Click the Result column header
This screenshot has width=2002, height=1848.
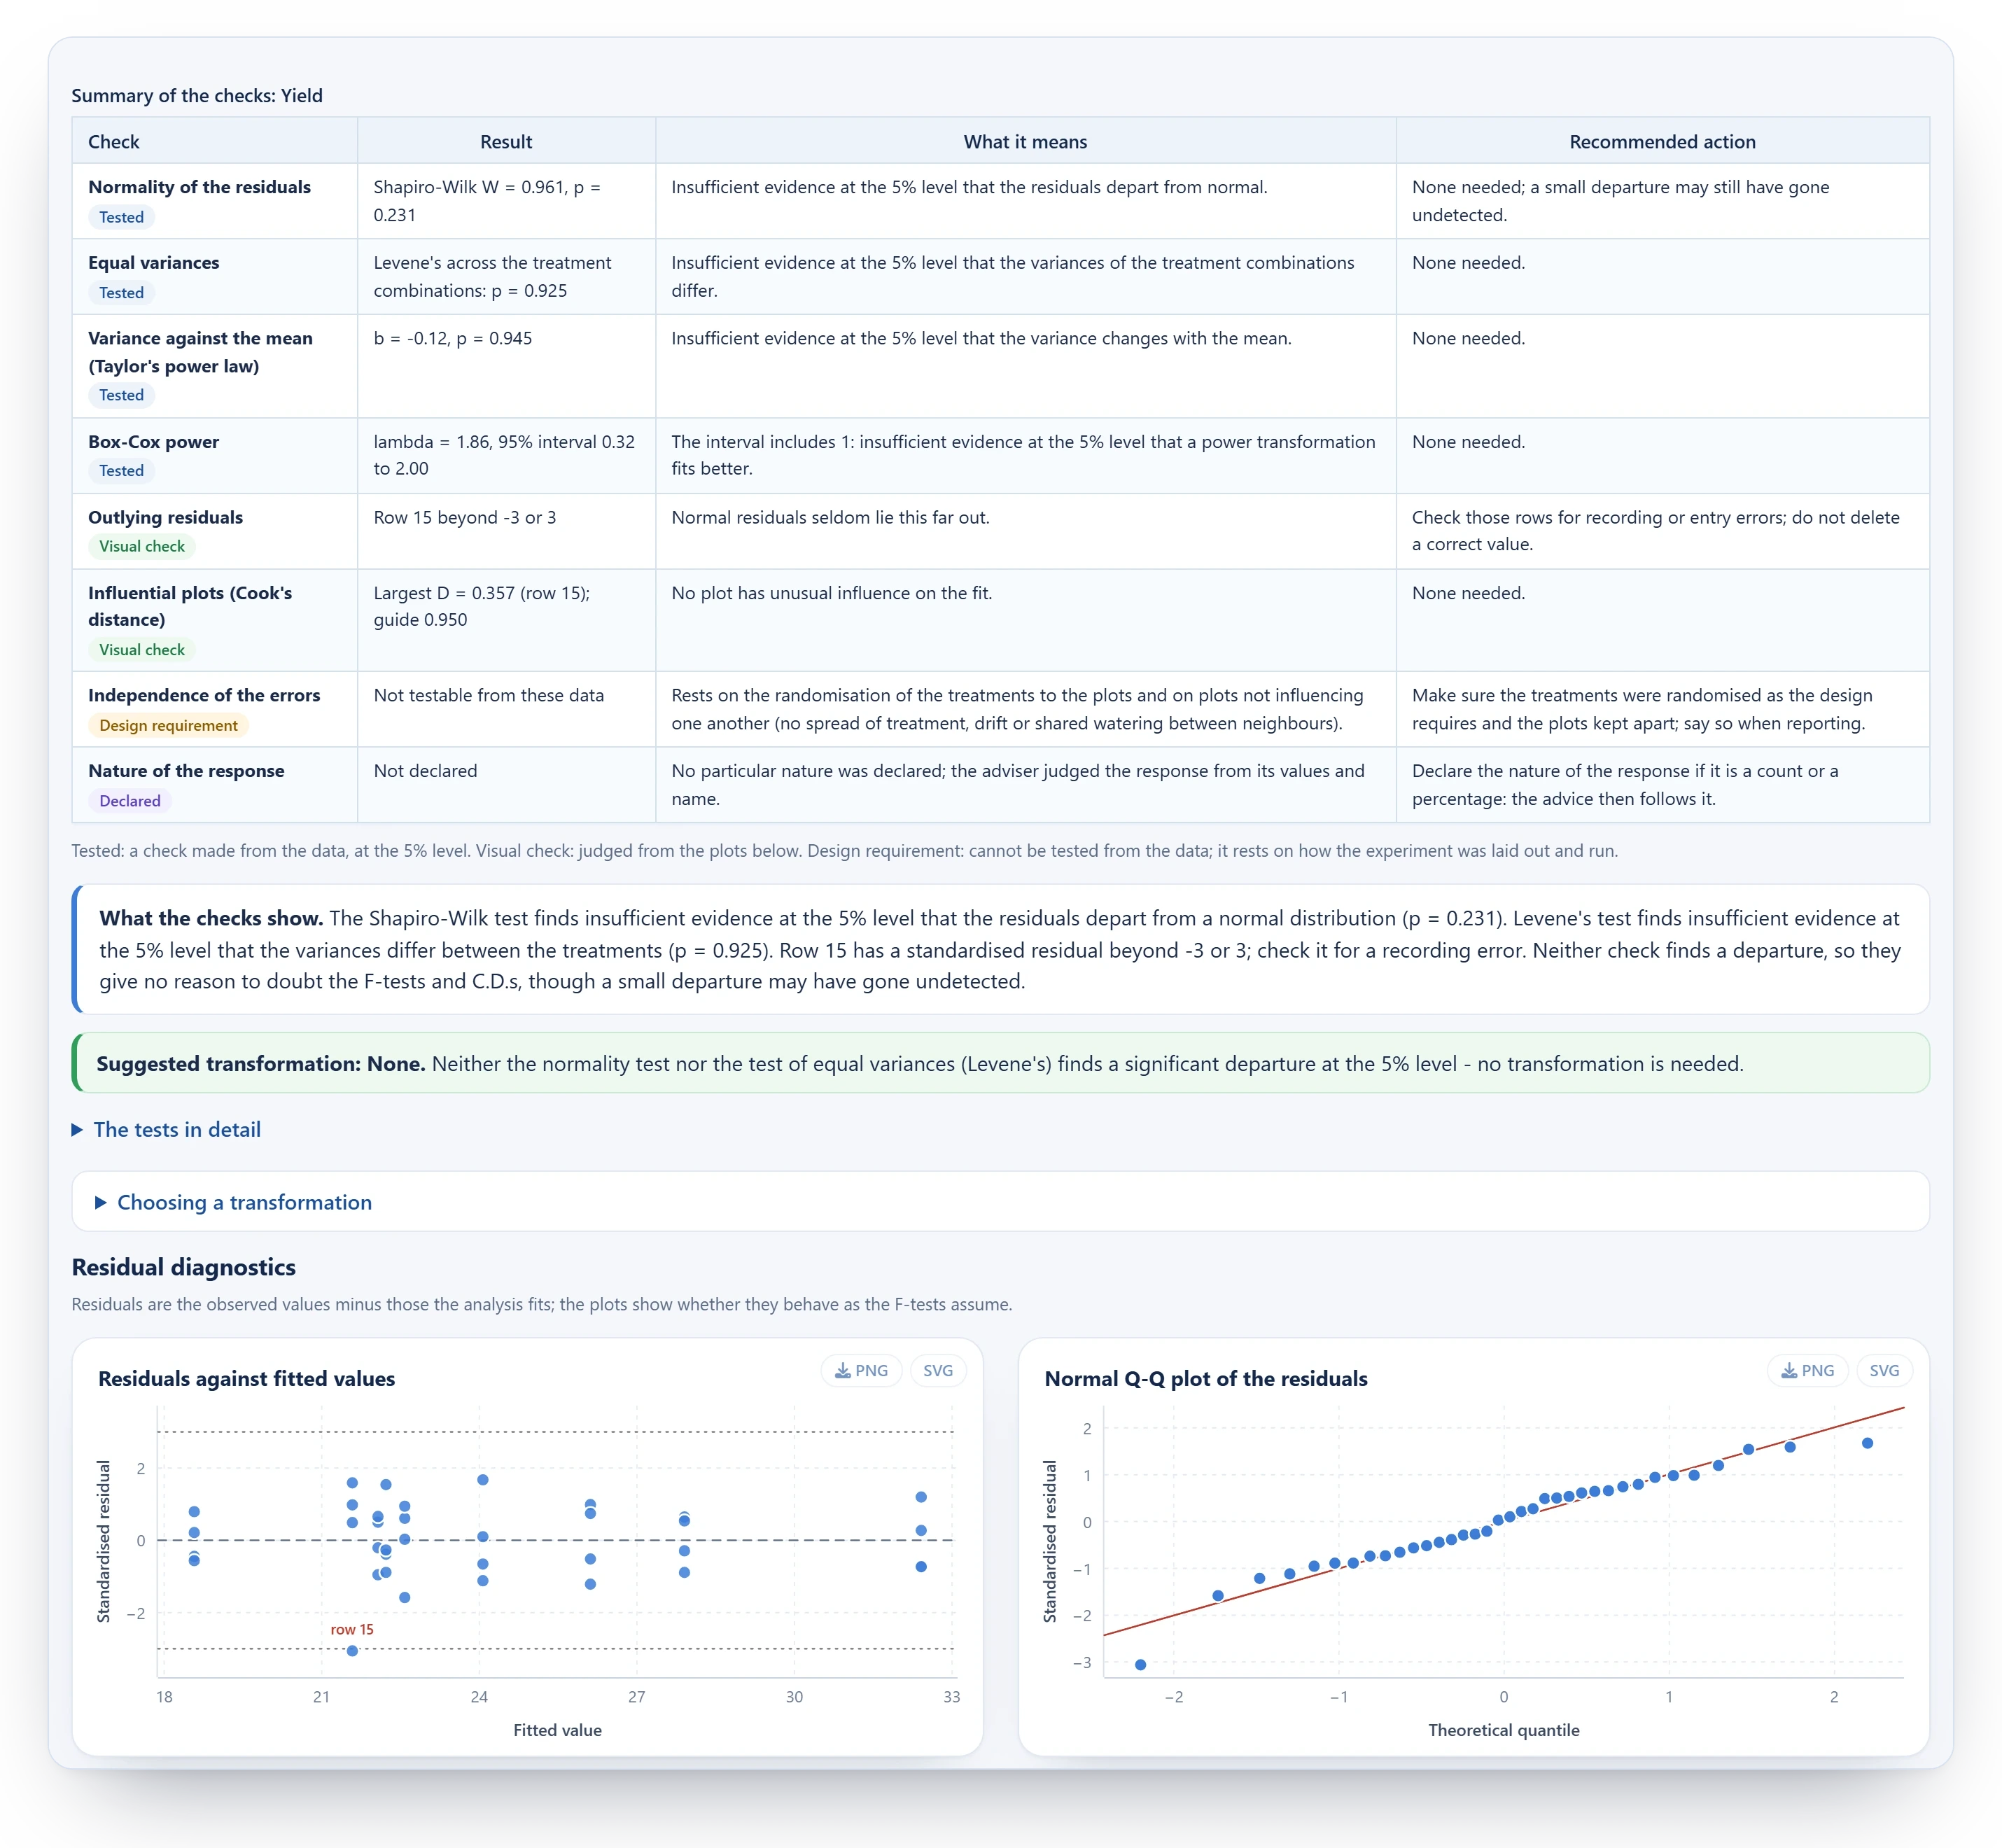506,141
